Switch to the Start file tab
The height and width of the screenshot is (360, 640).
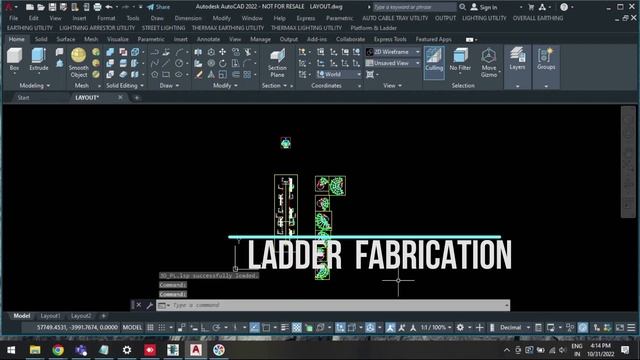[x=23, y=98]
